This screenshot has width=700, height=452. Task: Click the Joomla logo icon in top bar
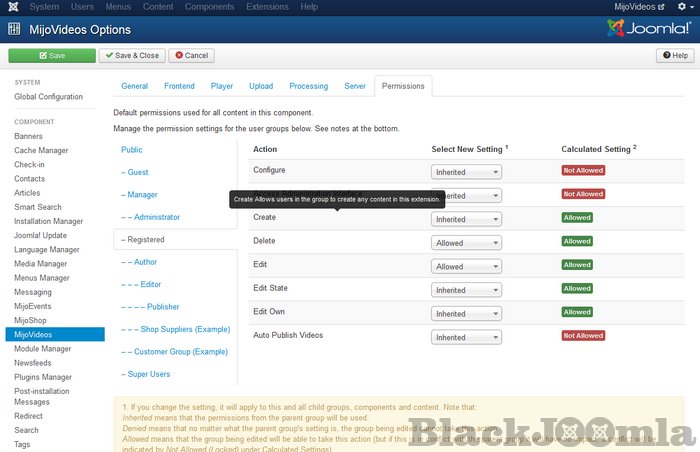(13, 7)
